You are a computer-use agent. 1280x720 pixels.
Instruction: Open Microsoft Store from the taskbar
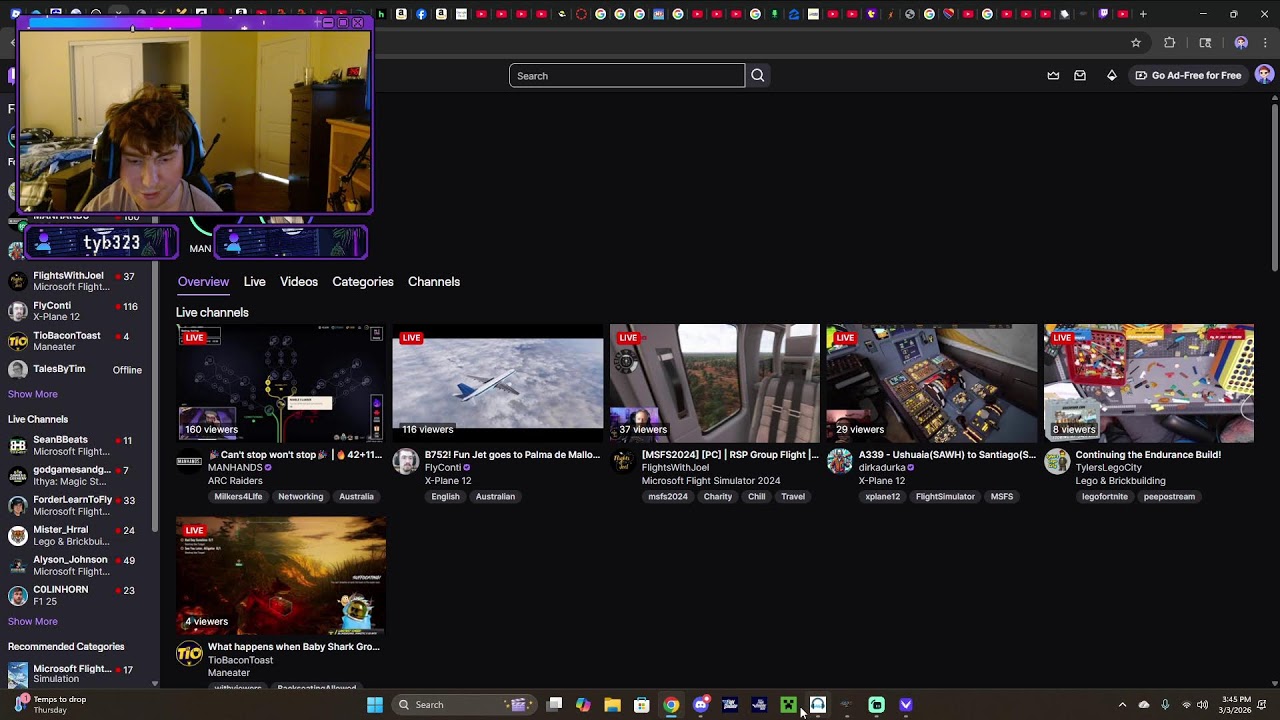[642, 705]
